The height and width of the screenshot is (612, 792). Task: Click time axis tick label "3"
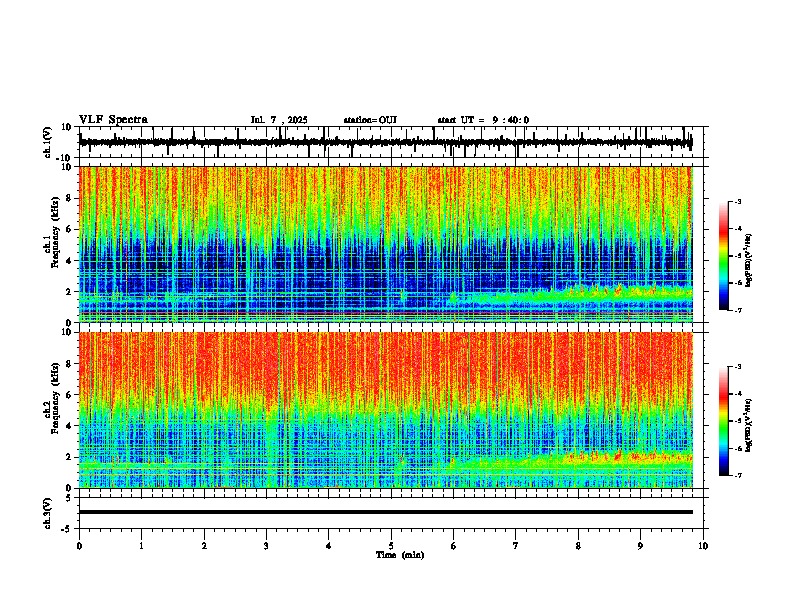[266, 546]
